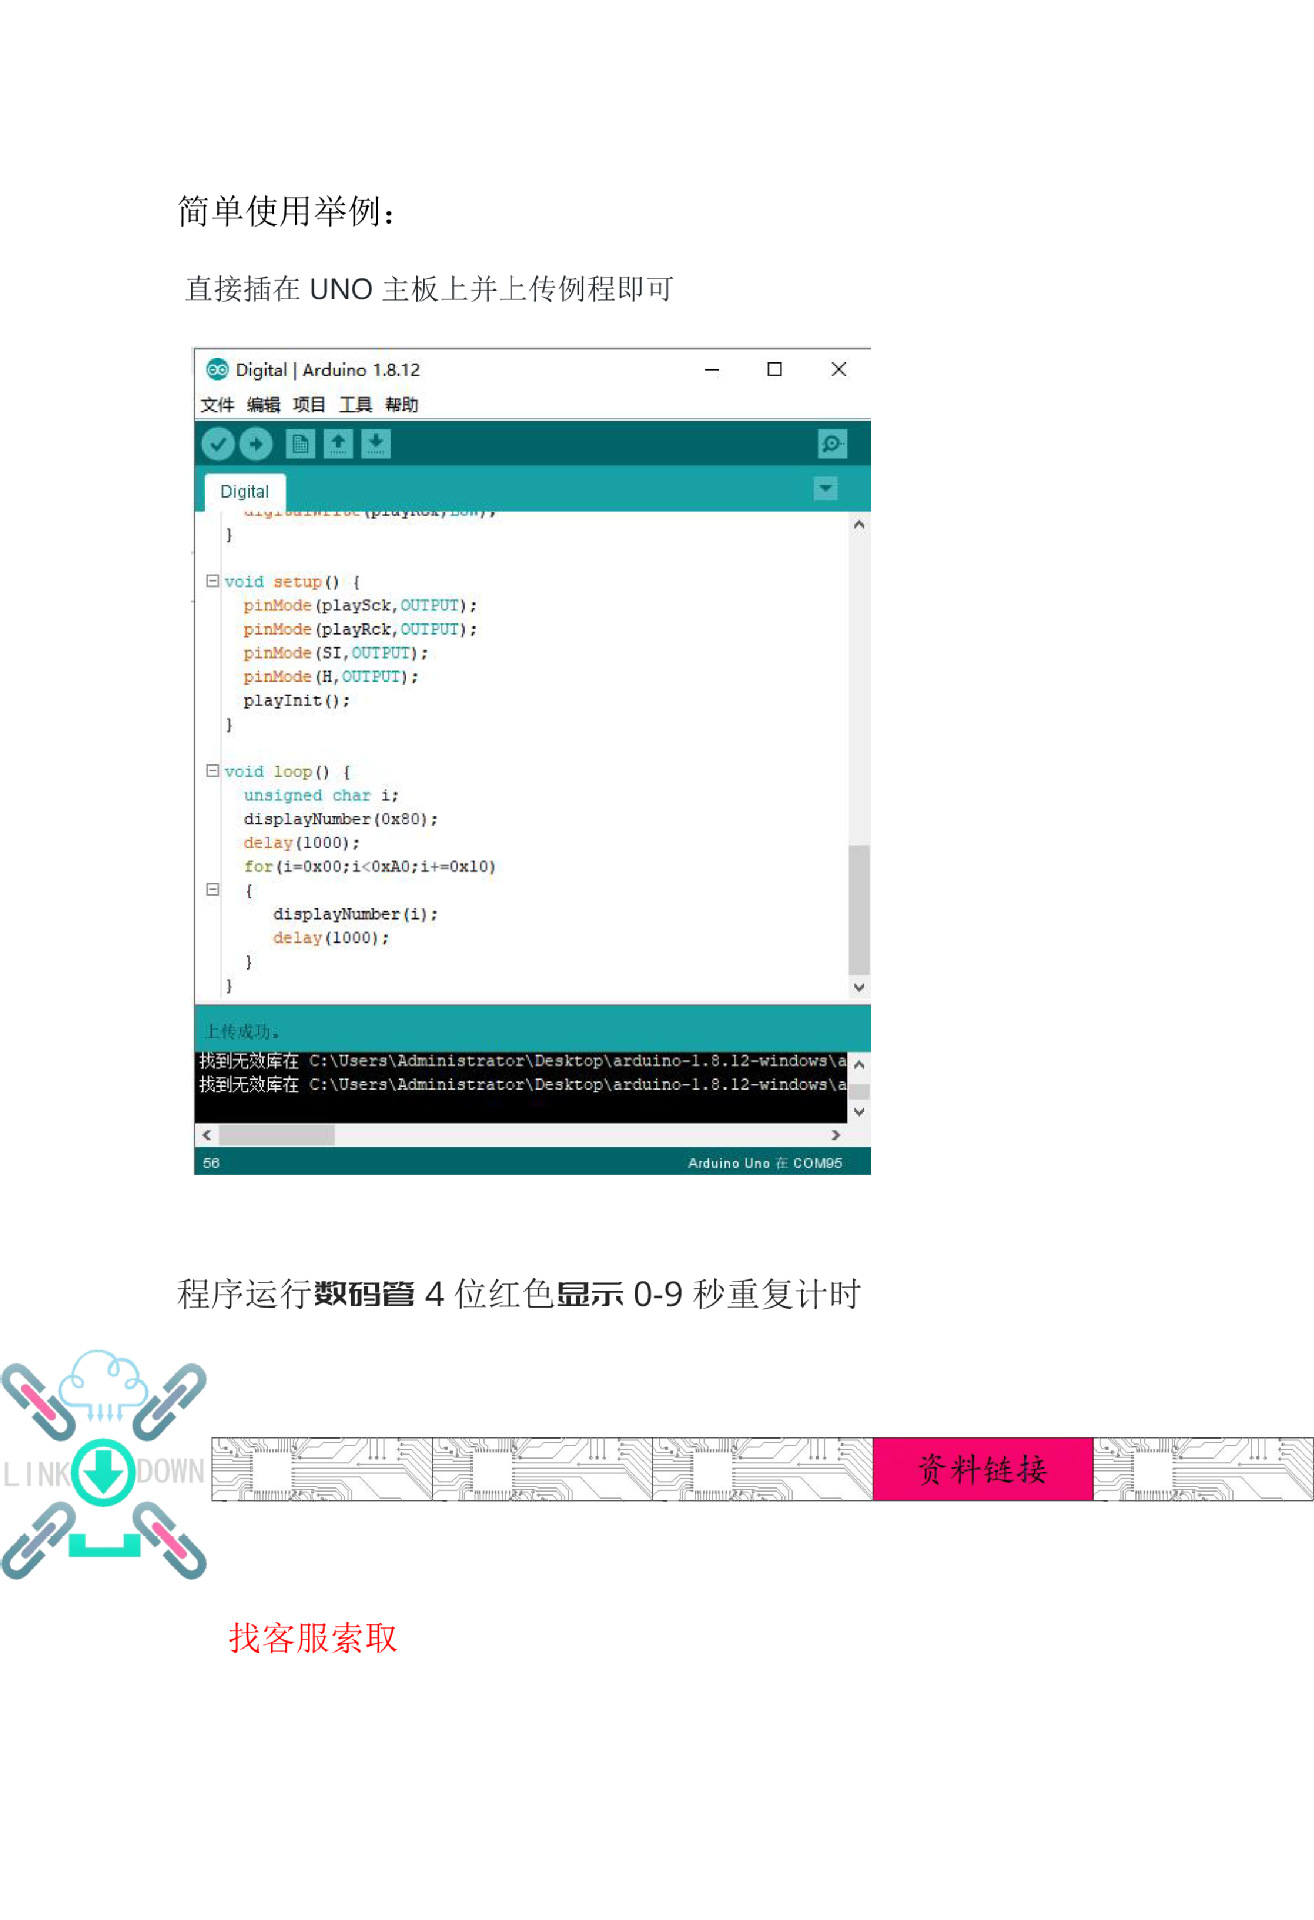
Task: Click the 'displayNumber(i);' line
Action: pyautogui.click(x=355, y=914)
